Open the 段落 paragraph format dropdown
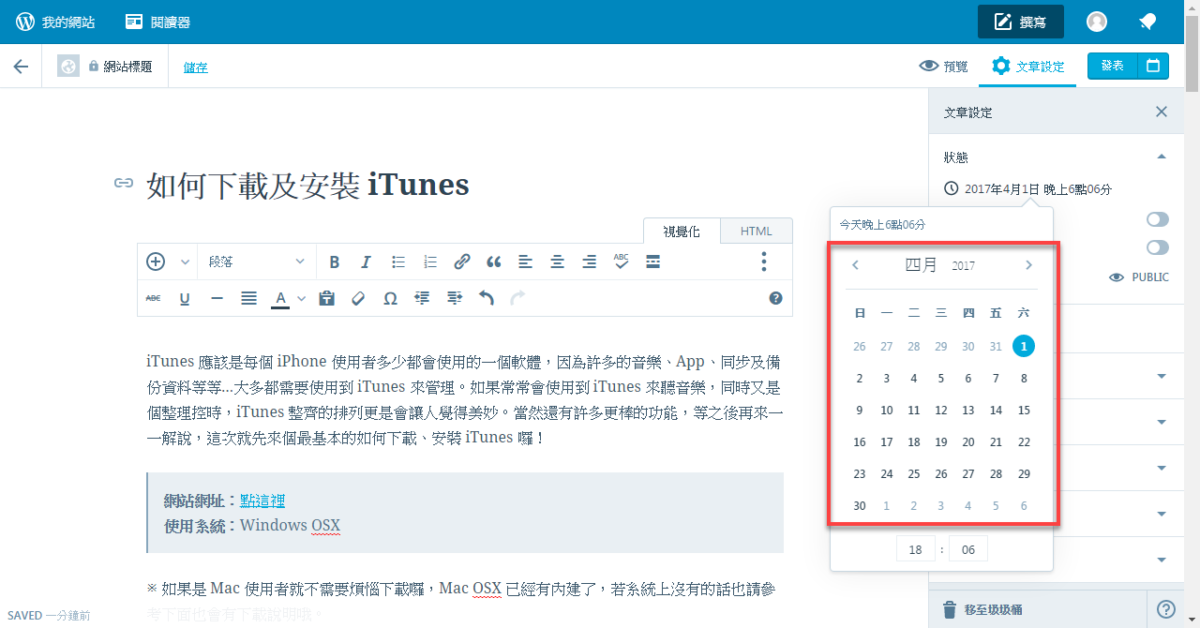 257,262
